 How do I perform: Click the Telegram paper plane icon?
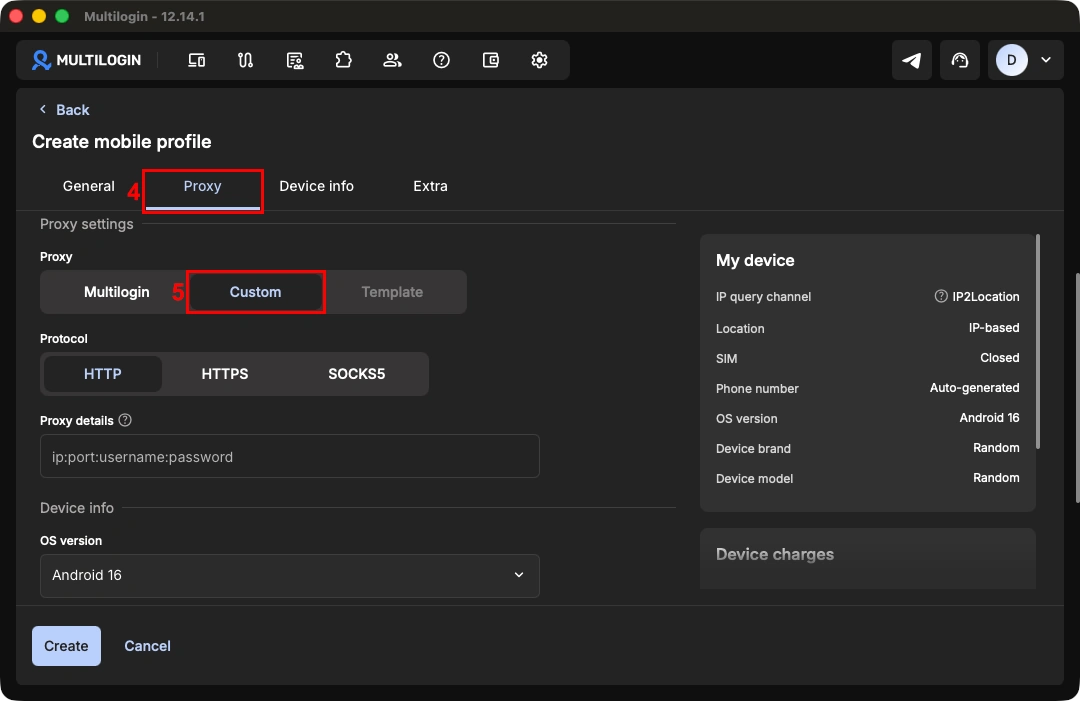click(x=911, y=61)
